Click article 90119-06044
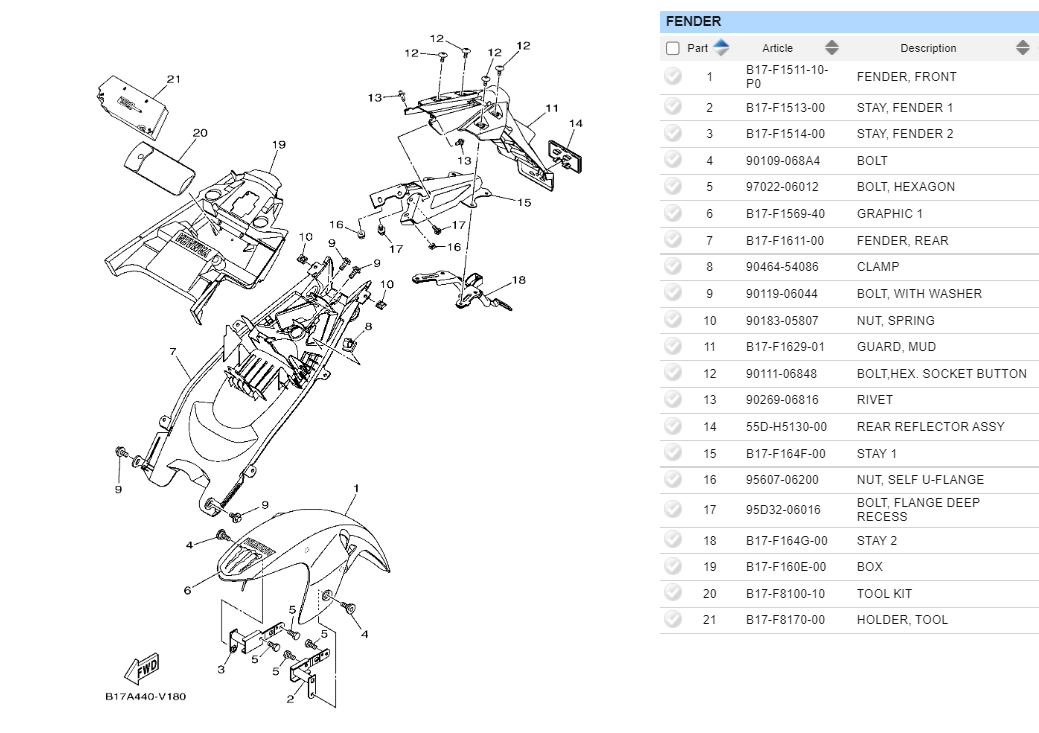Viewport: 1039px width, 733px height. [781, 294]
